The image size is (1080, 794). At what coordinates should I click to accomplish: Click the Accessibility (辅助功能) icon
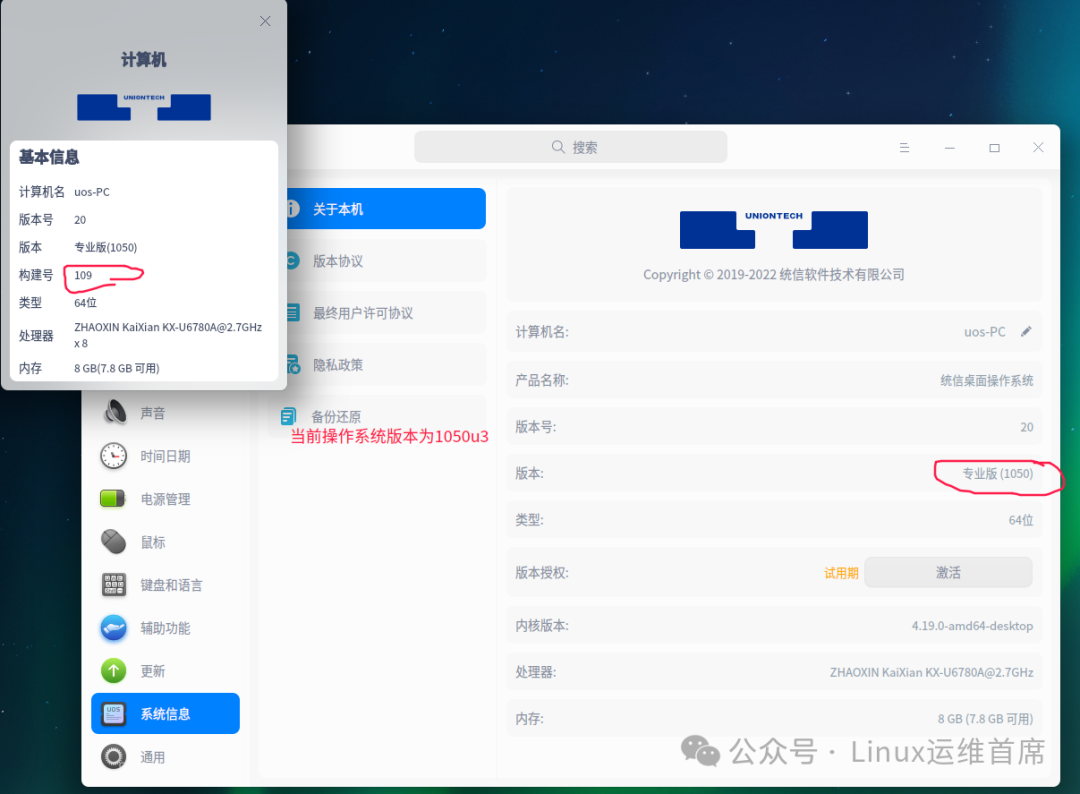pos(114,628)
